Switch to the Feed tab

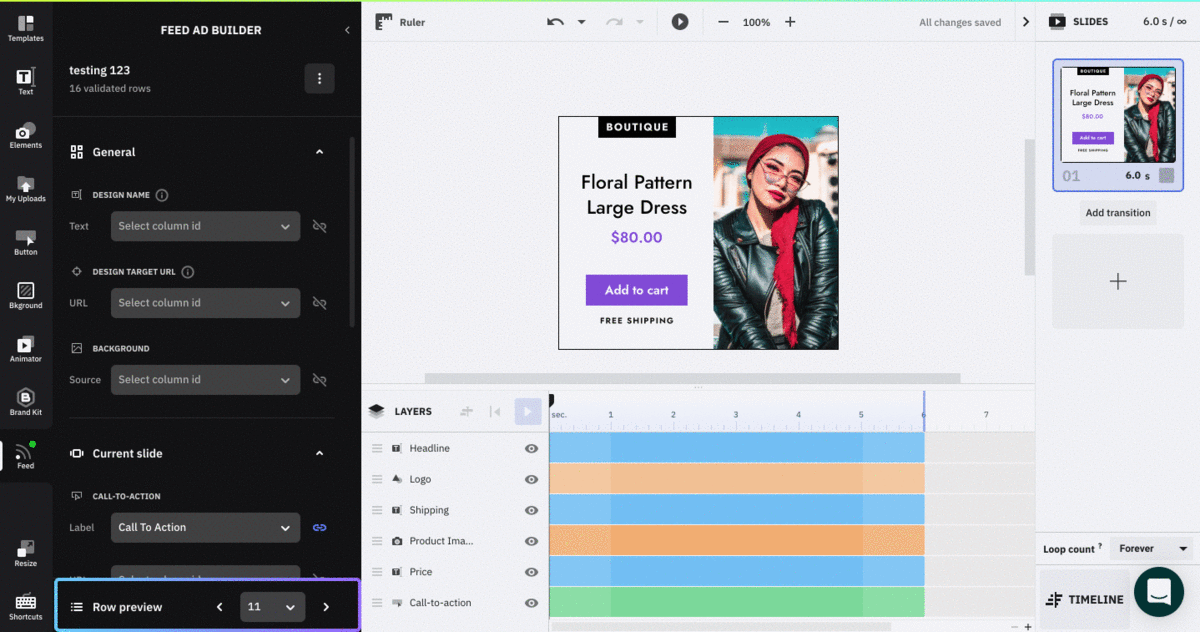[x=26, y=452]
